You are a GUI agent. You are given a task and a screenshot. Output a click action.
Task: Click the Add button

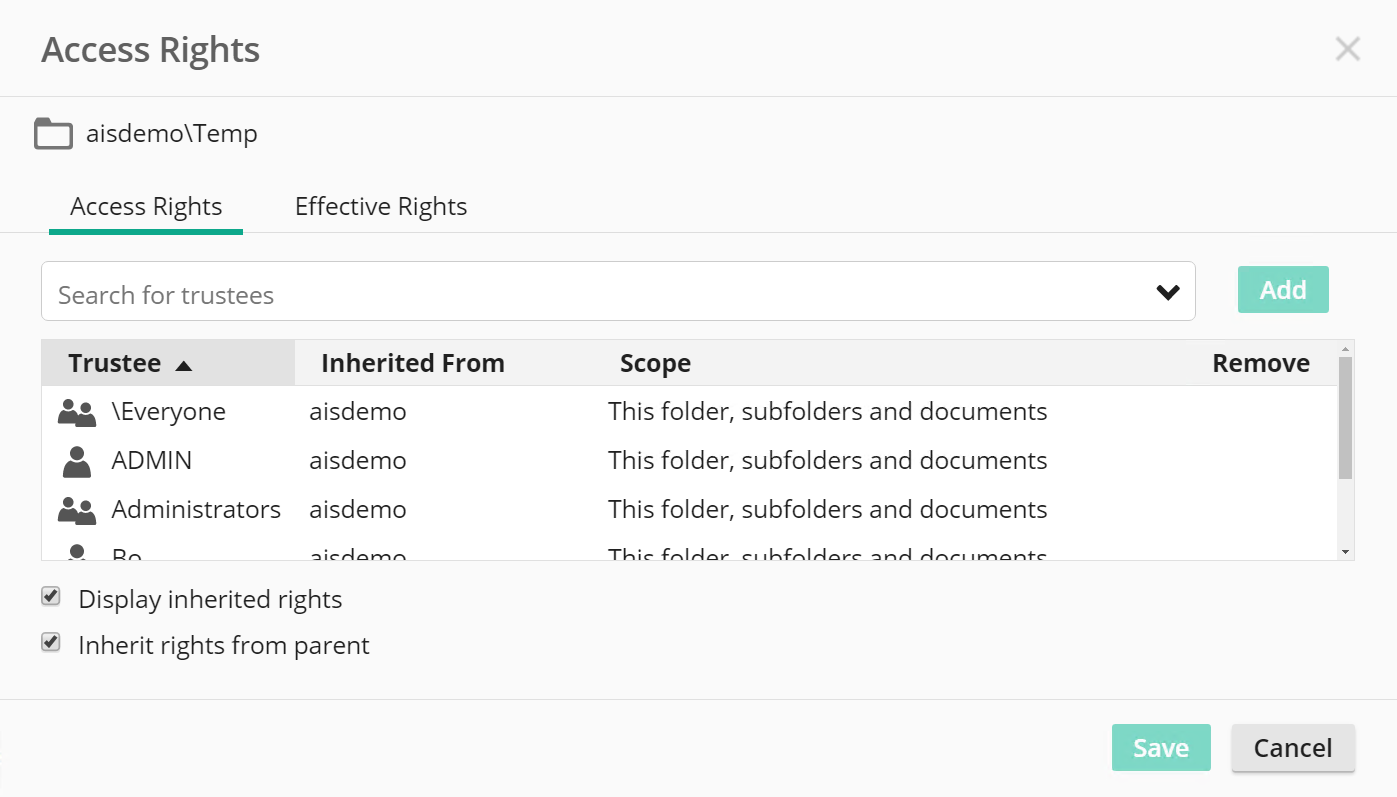coord(1283,290)
